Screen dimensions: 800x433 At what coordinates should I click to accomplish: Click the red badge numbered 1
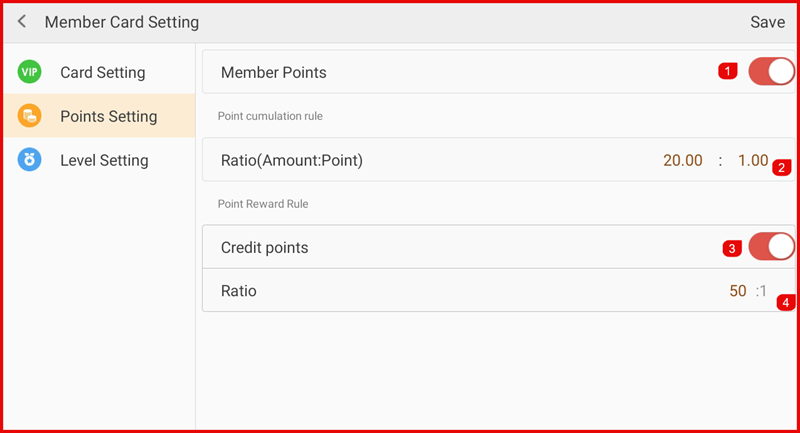pos(728,71)
